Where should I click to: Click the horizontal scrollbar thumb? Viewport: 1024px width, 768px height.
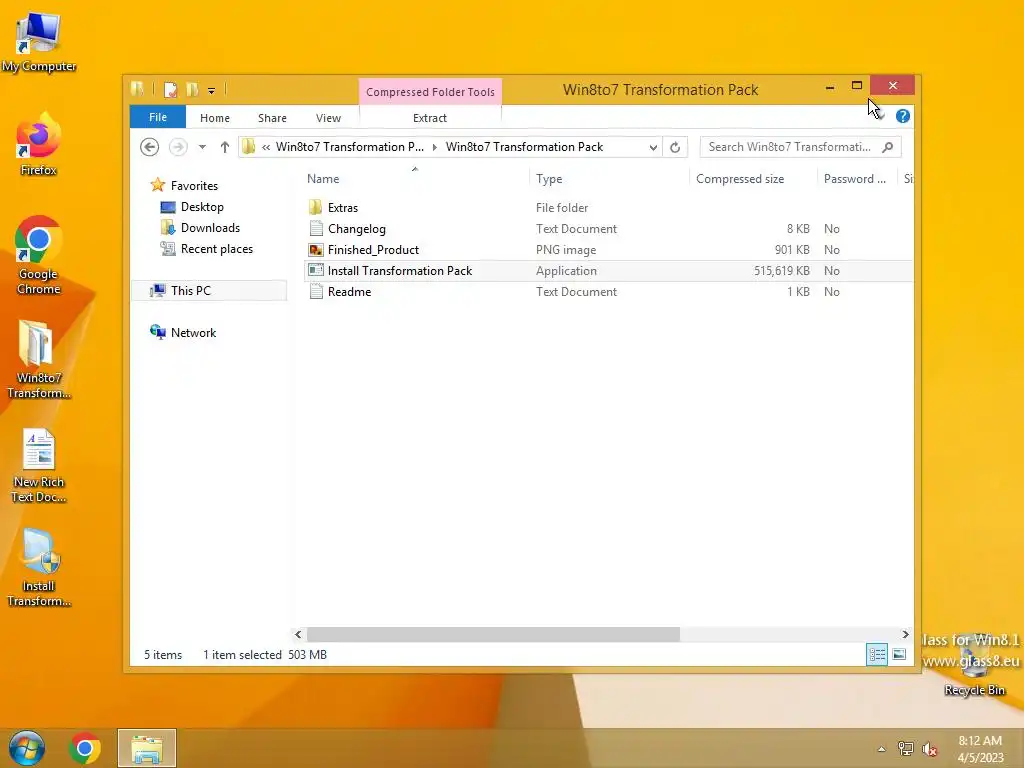(x=493, y=634)
